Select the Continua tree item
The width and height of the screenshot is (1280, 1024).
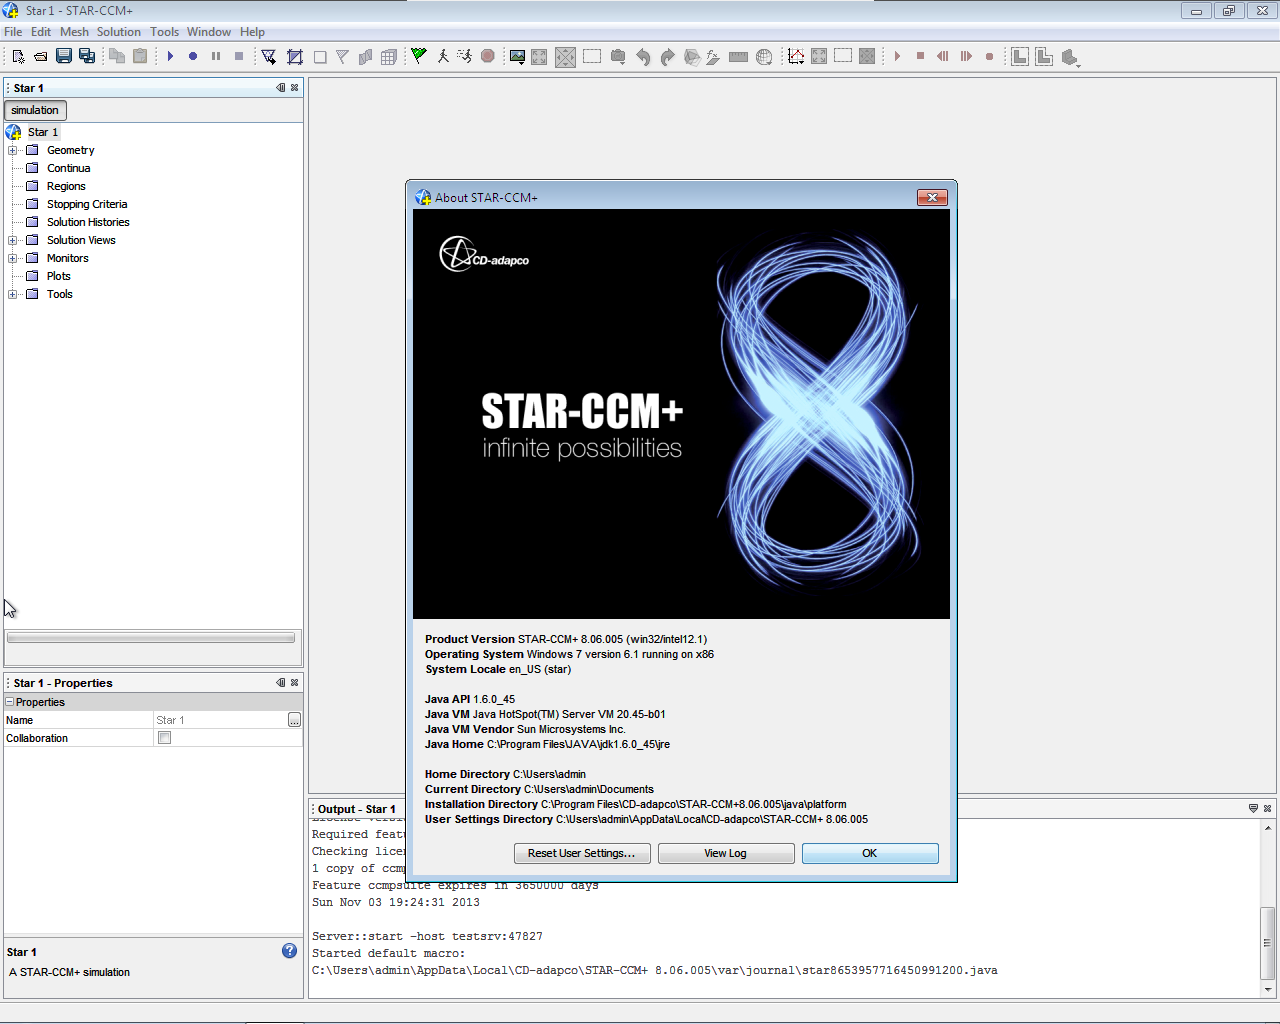(68, 168)
